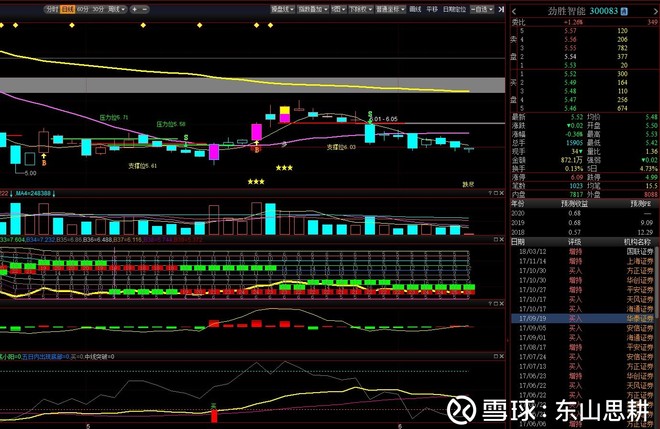Select rating row dated 17/09/05
This screenshot has width=660, height=429.
click(585, 328)
